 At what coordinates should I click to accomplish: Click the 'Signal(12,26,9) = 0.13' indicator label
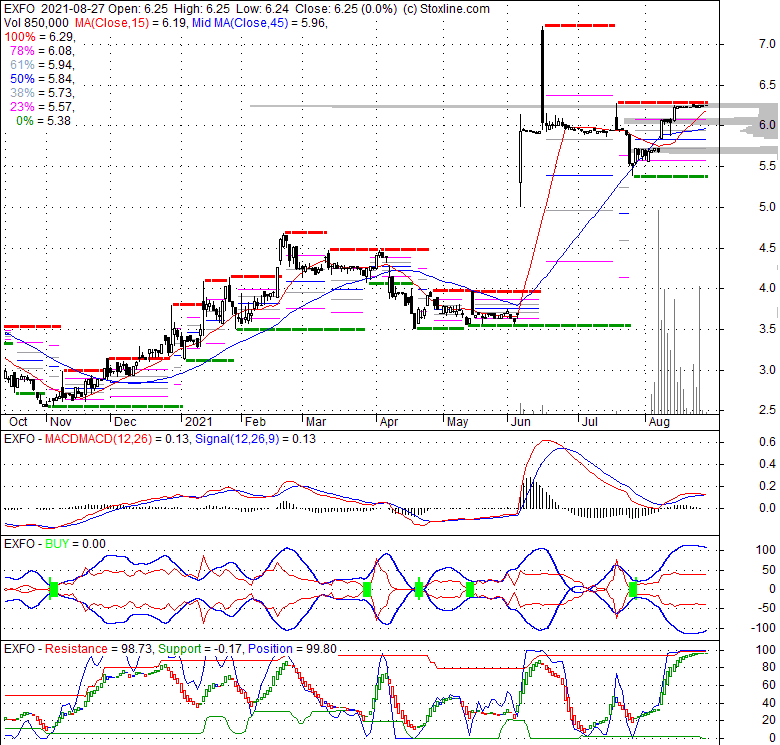255,439
